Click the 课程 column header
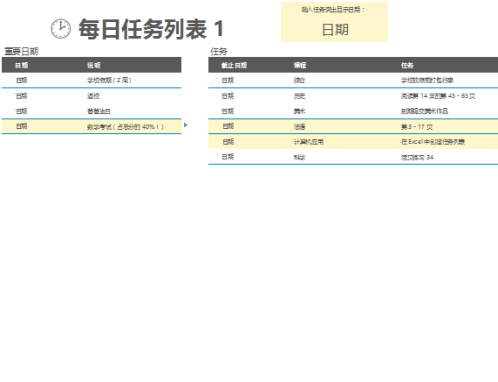 pyautogui.click(x=300, y=65)
